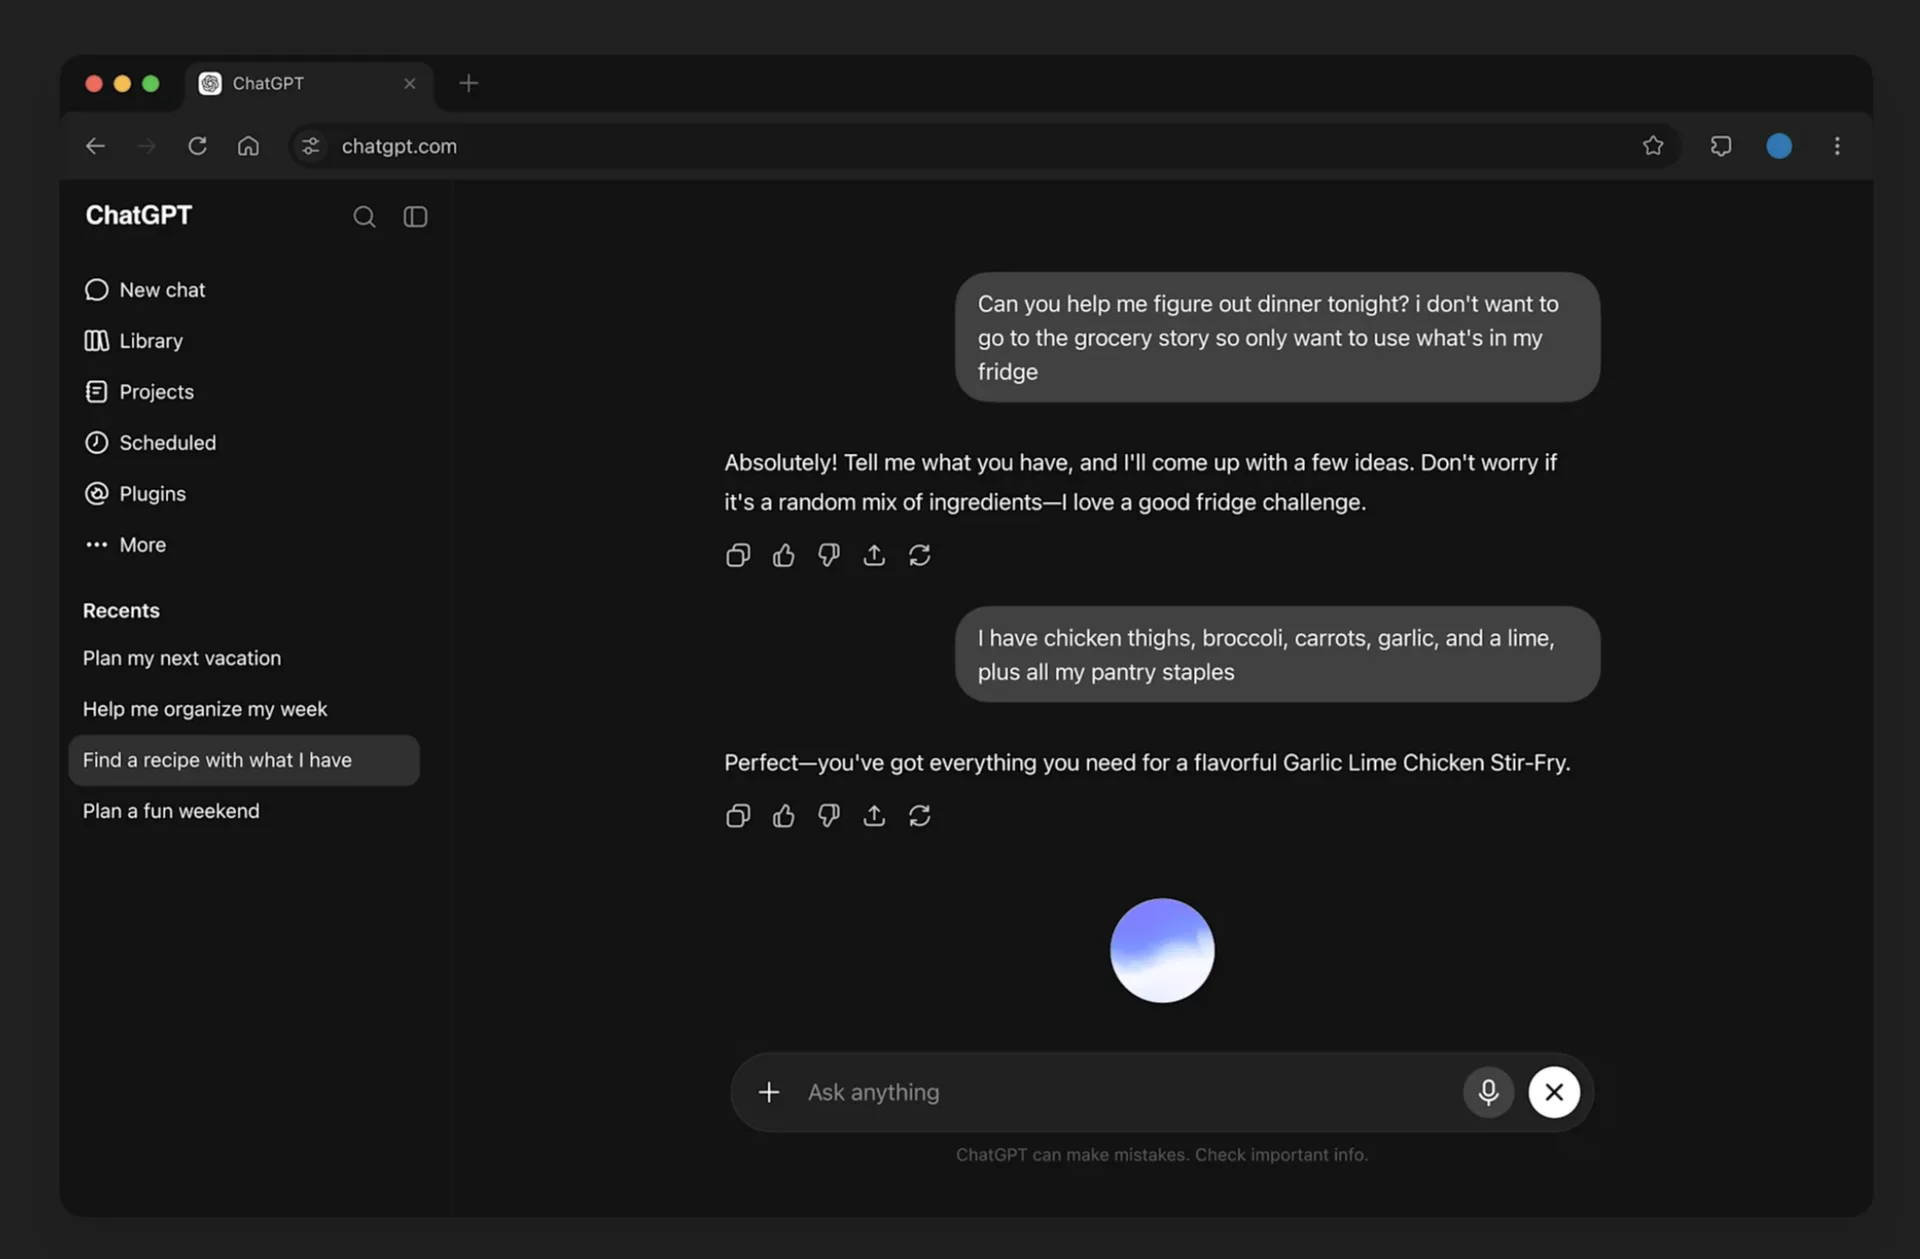The image size is (1920, 1259).
Task: Open 'Help me organize my week' chat
Action: [205, 709]
